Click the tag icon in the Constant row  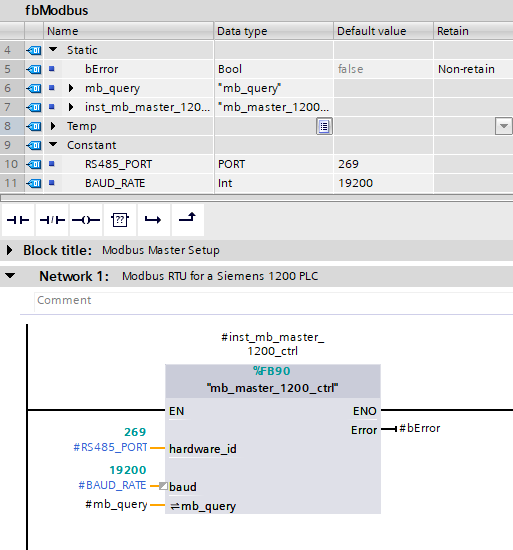[34, 145]
